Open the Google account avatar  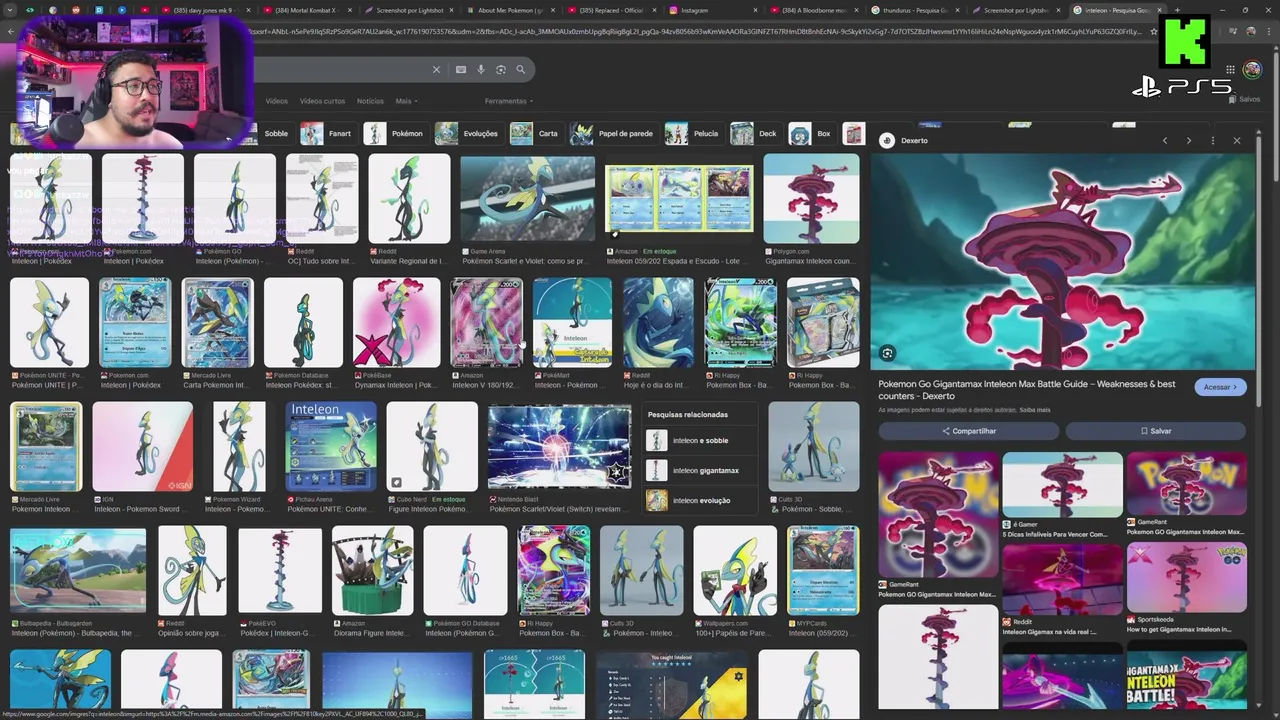coord(1252,70)
